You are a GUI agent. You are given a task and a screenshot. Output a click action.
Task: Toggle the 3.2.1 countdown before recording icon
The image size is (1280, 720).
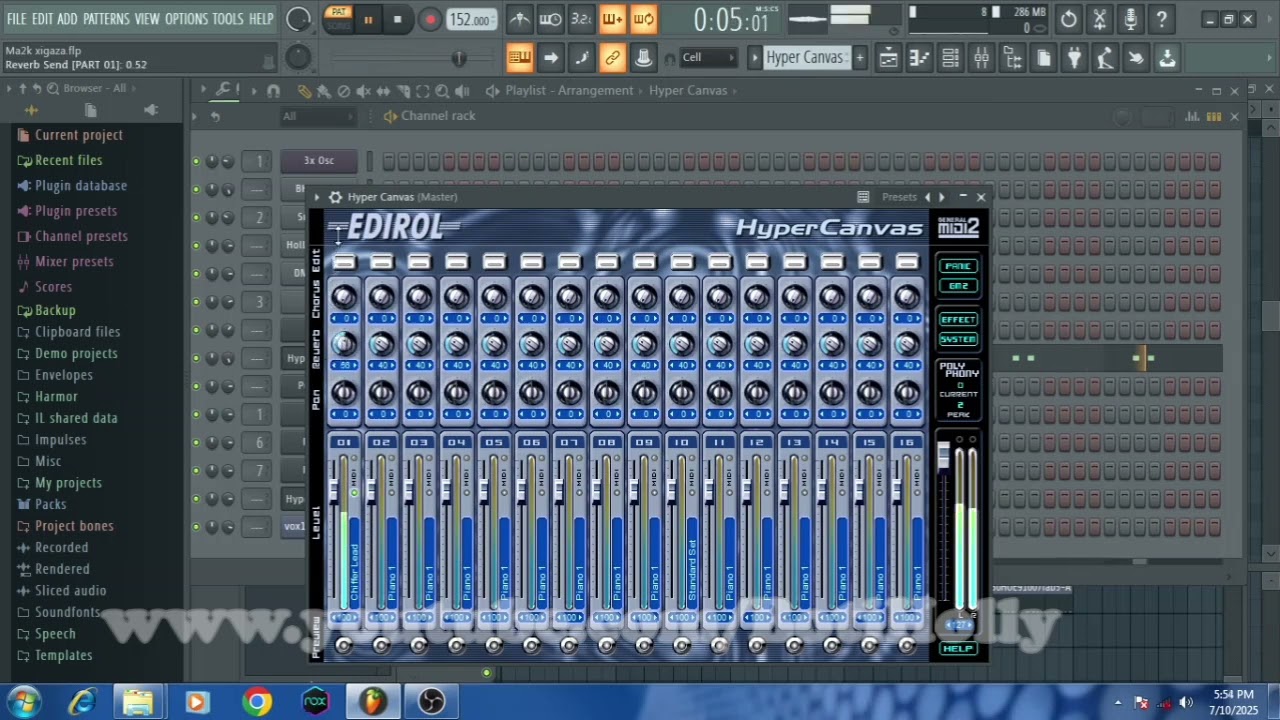coord(581,19)
